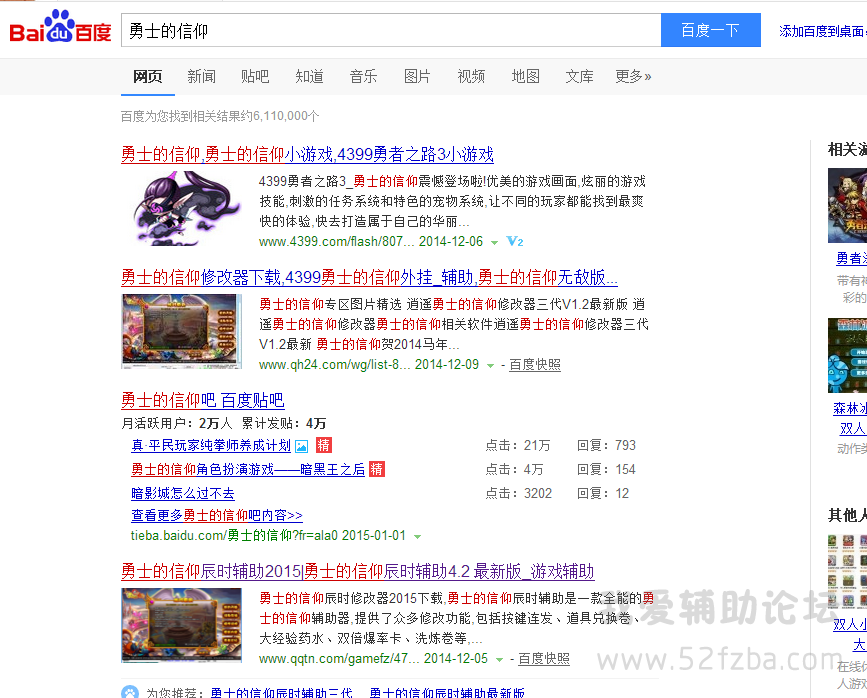Screen dimensions: 867x698
Task: Click 查看更多勇士的信仰吧内容>>
Action: [x=217, y=515]
